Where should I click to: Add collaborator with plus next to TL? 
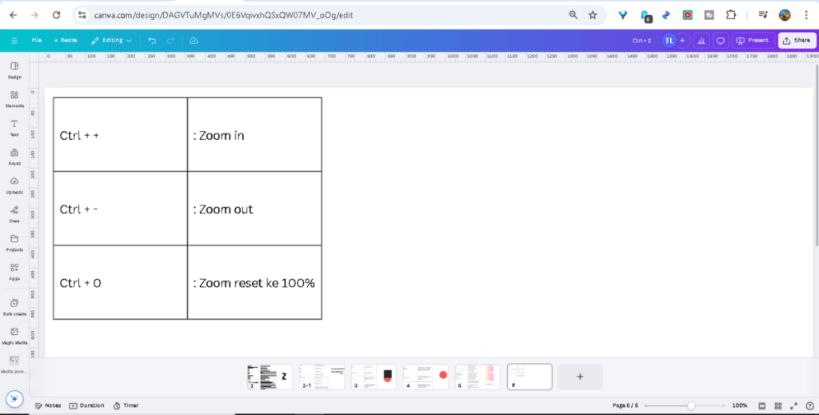[682, 41]
